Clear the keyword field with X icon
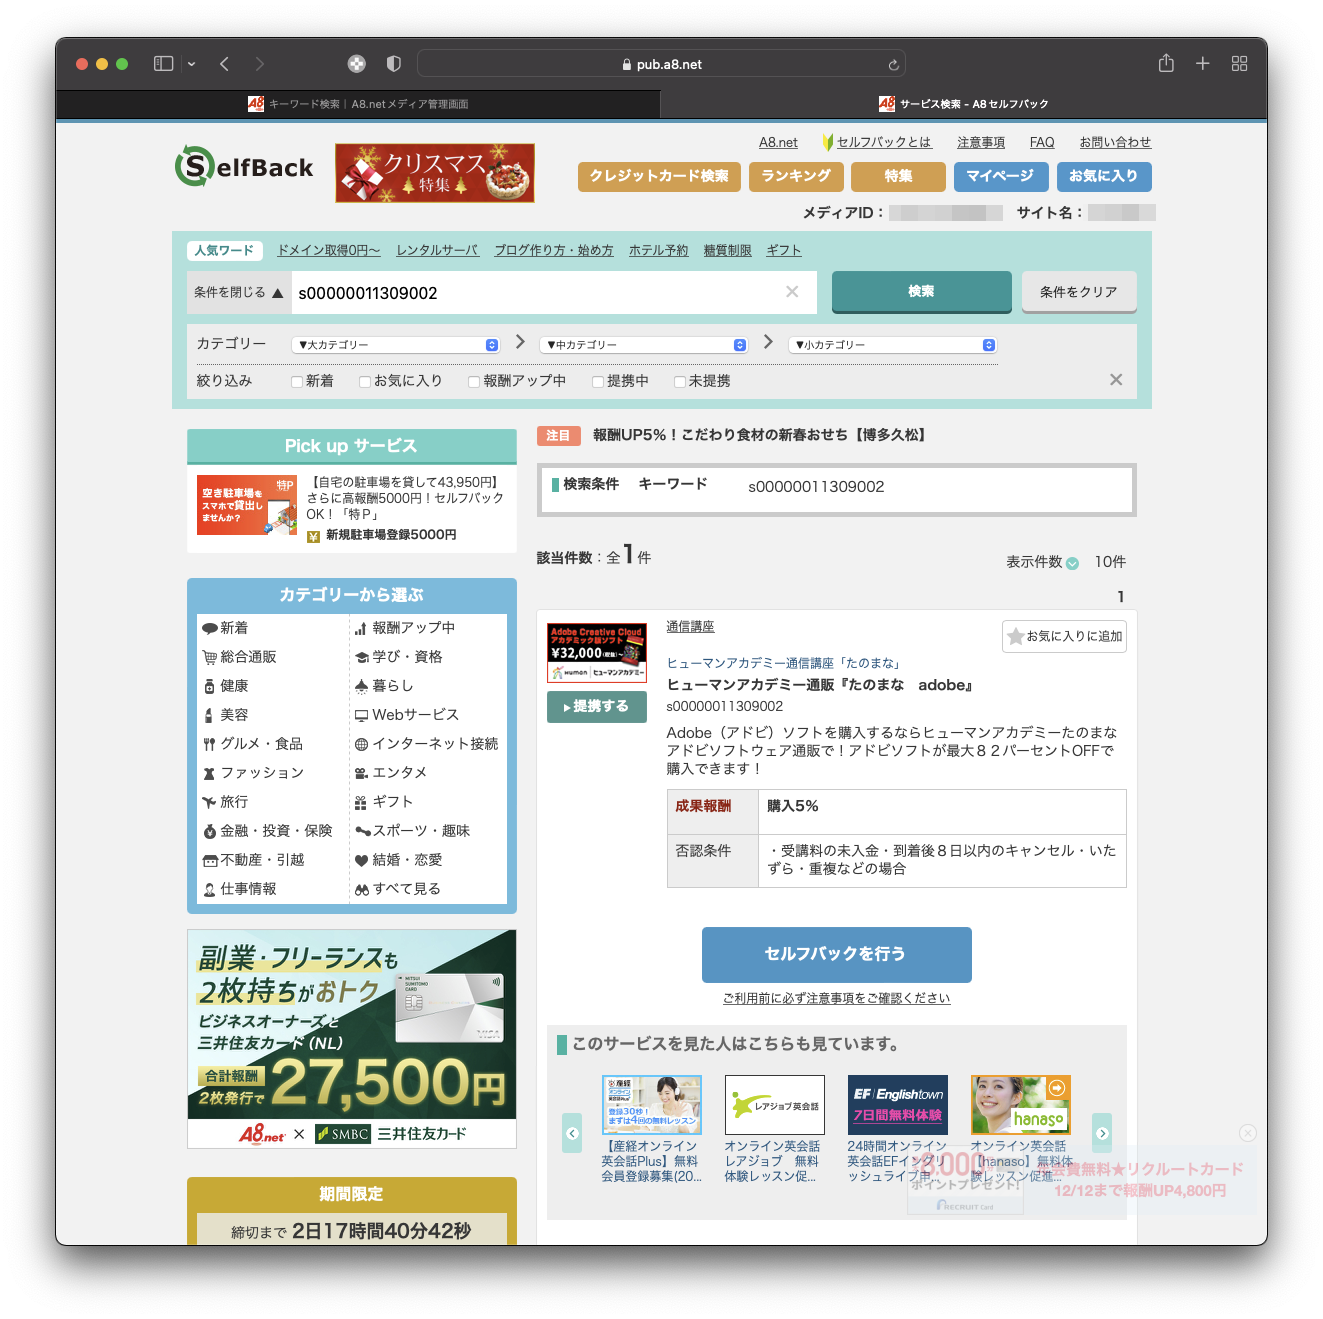Viewport: 1323px width, 1319px height. point(792,292)
